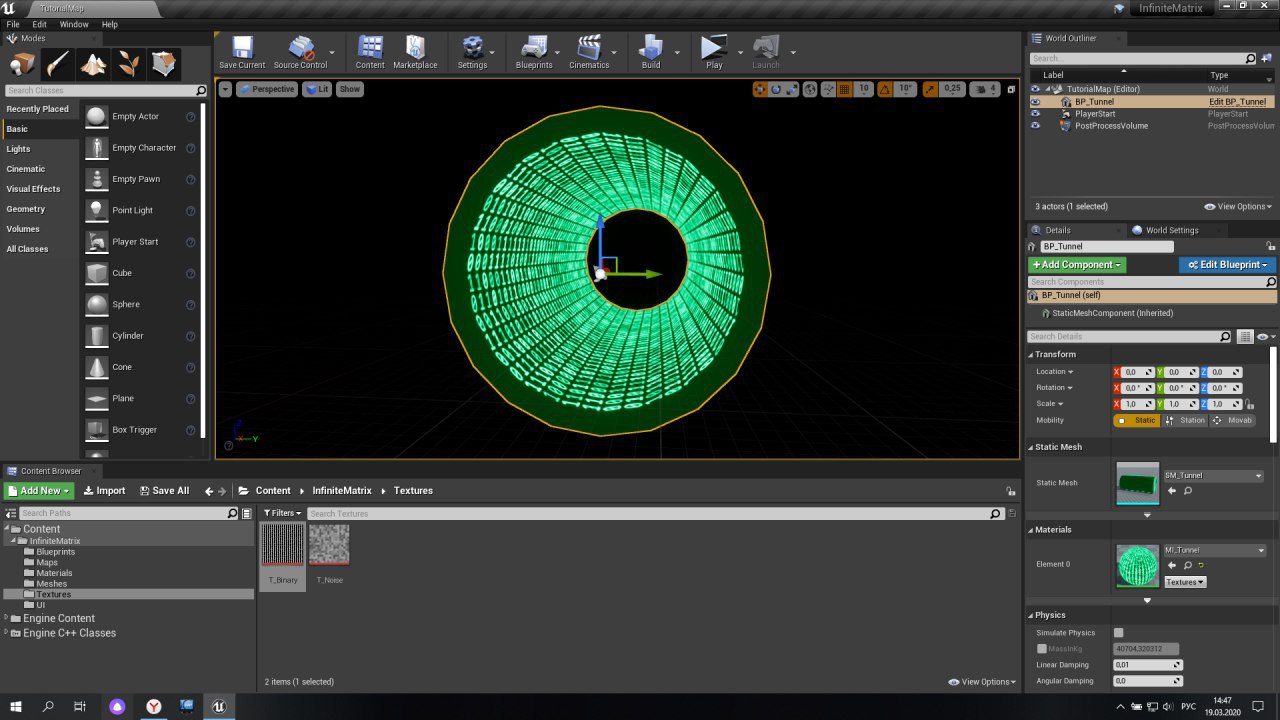This screenshot has height=720, width=1280.
Task: Click the MI_Tunnel material preview swatch
Action: (1137, 565)
